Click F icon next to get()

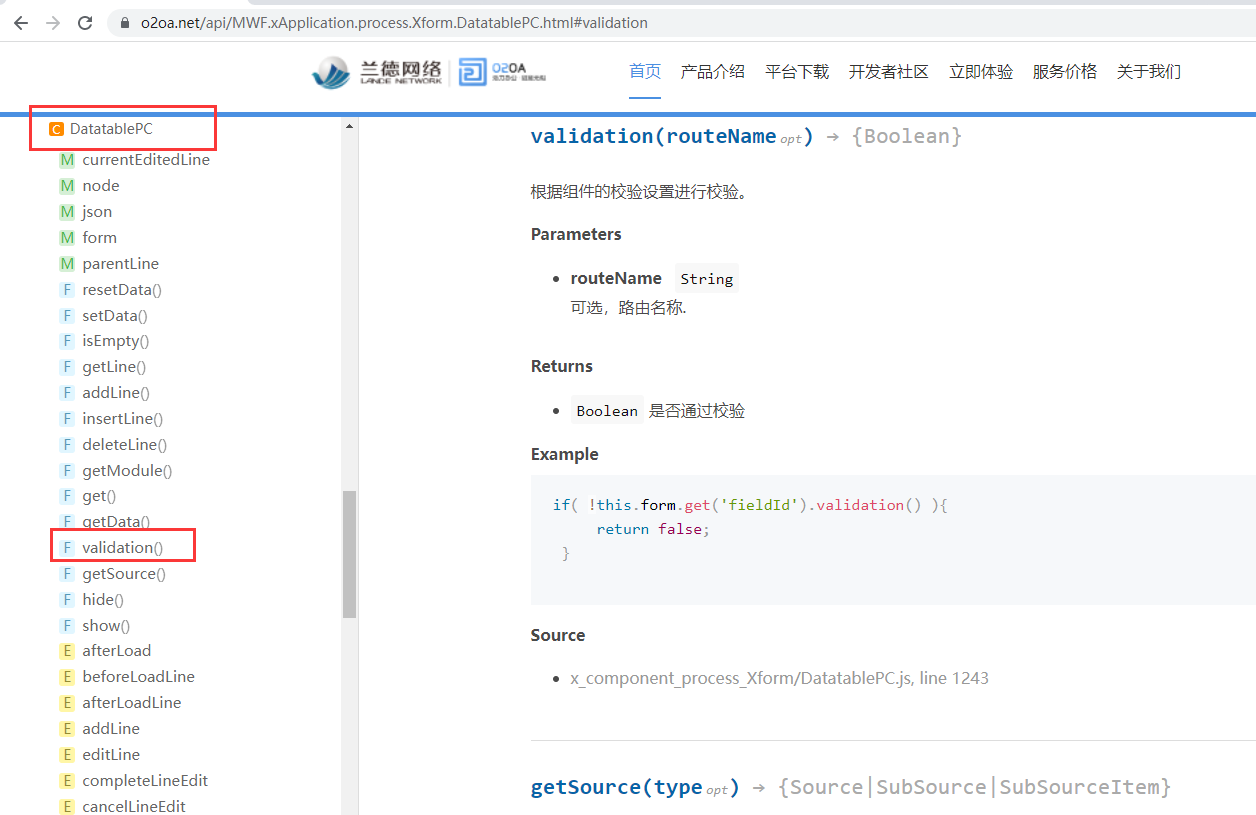(67, 496)
